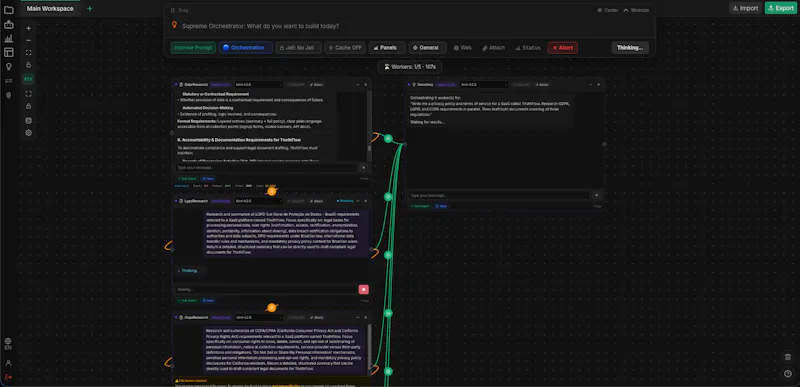Click the red logout icon
The width and height of the screenshot is (800, 387).
click(8, 377)
